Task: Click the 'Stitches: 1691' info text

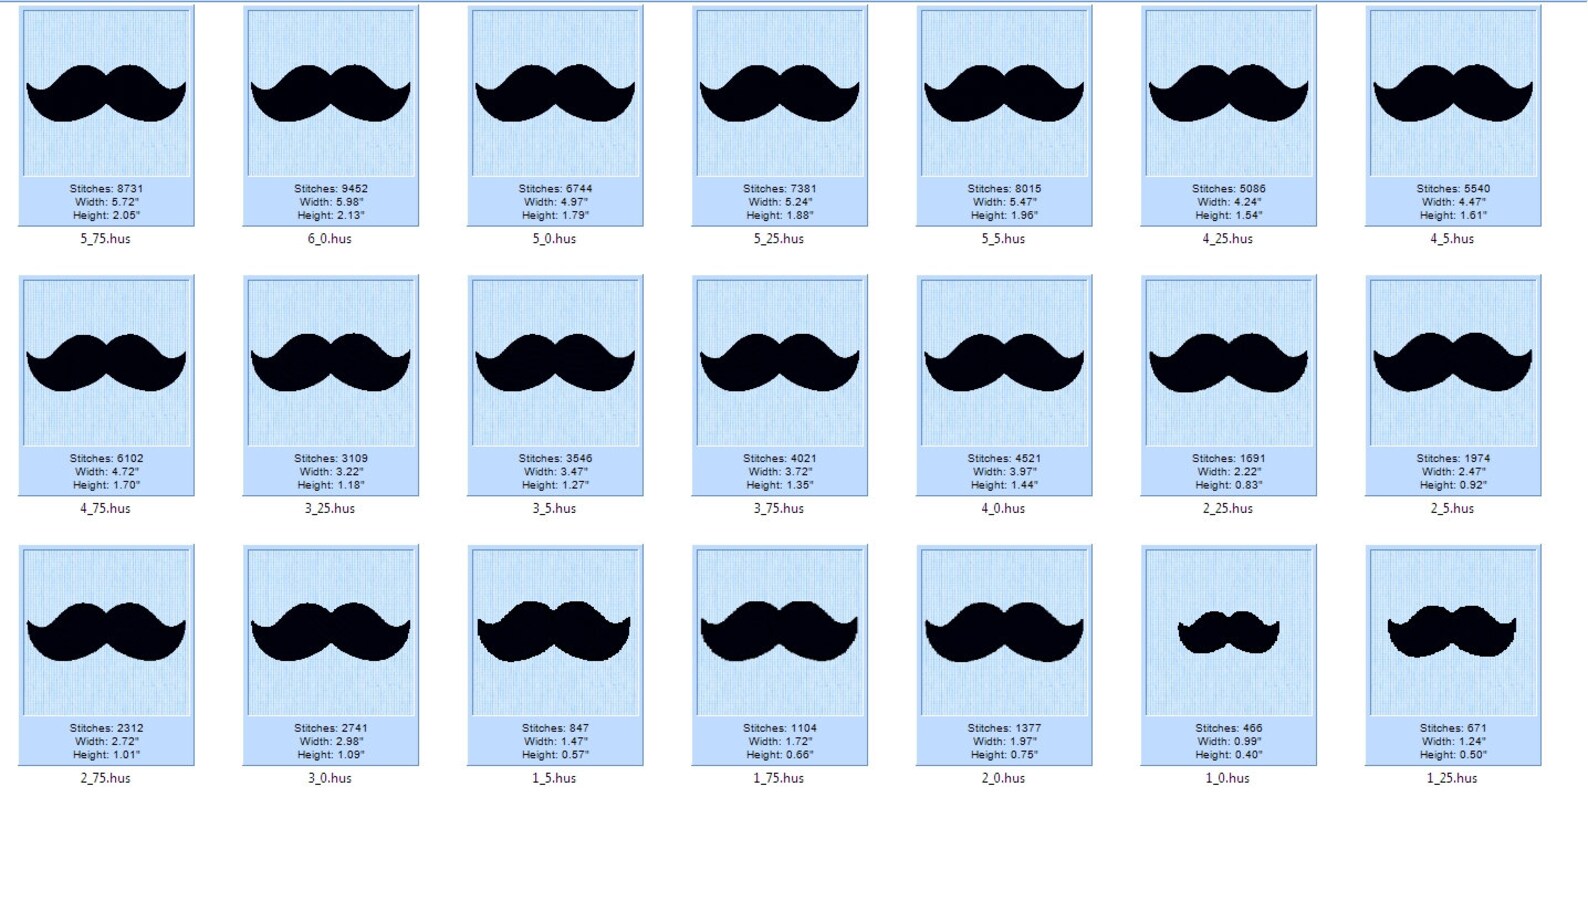Action: 1229,458
